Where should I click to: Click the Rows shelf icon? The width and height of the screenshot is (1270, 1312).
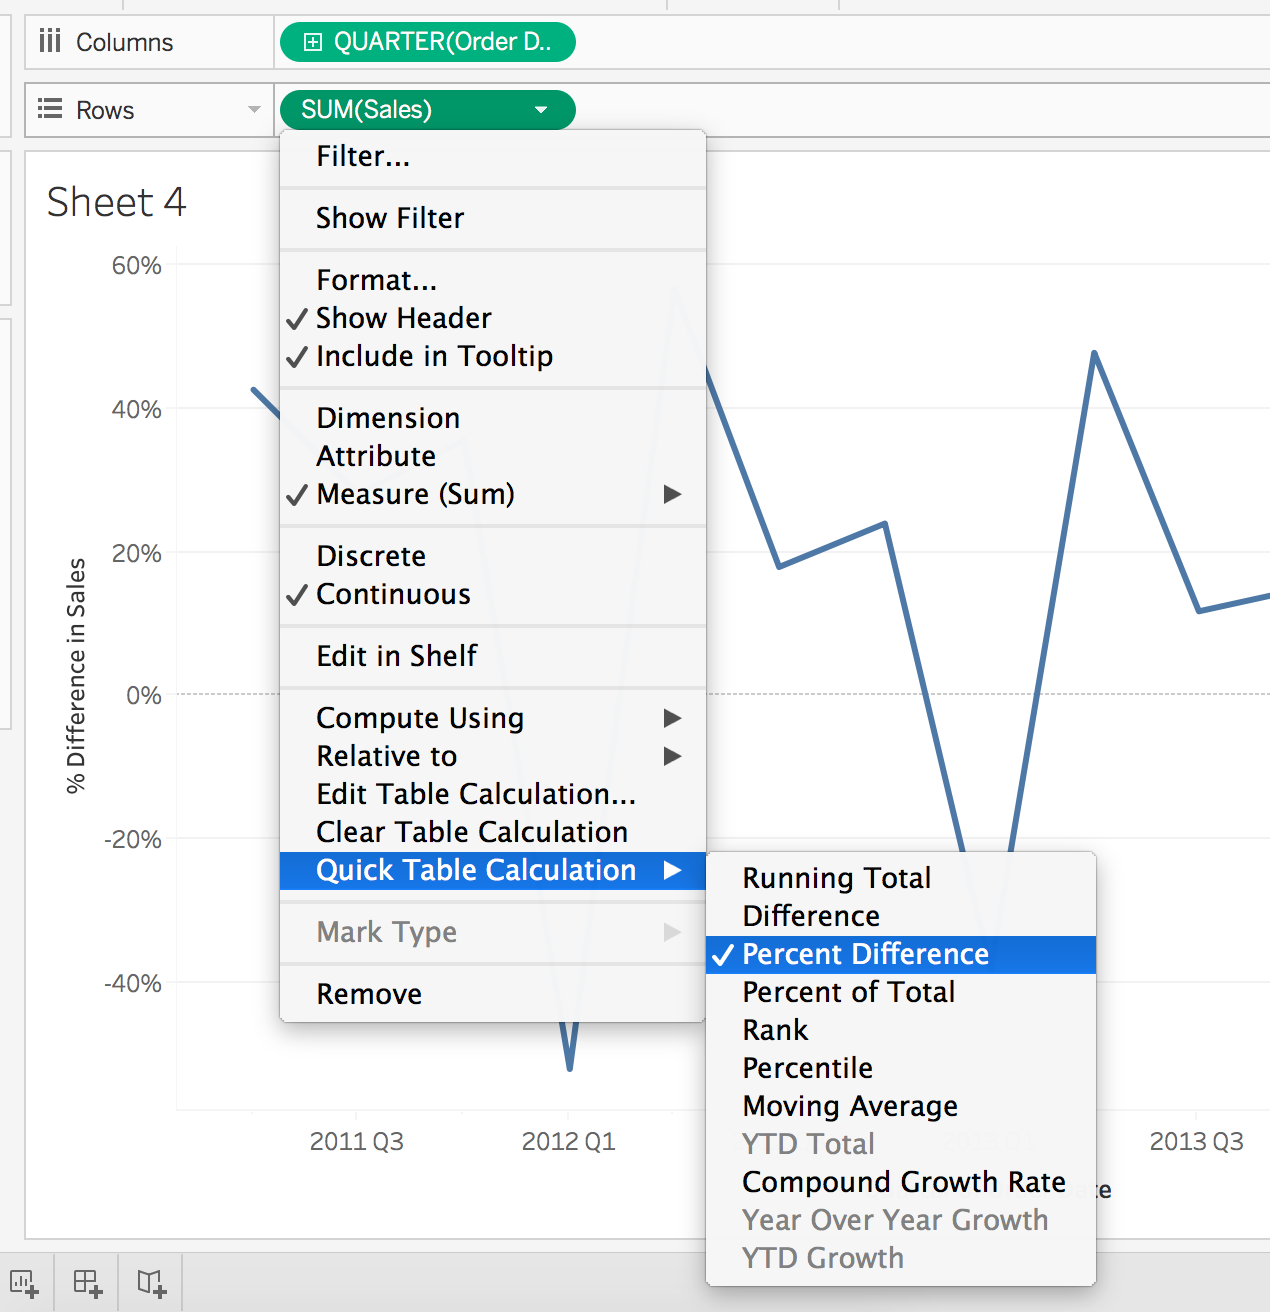[49, 109]
